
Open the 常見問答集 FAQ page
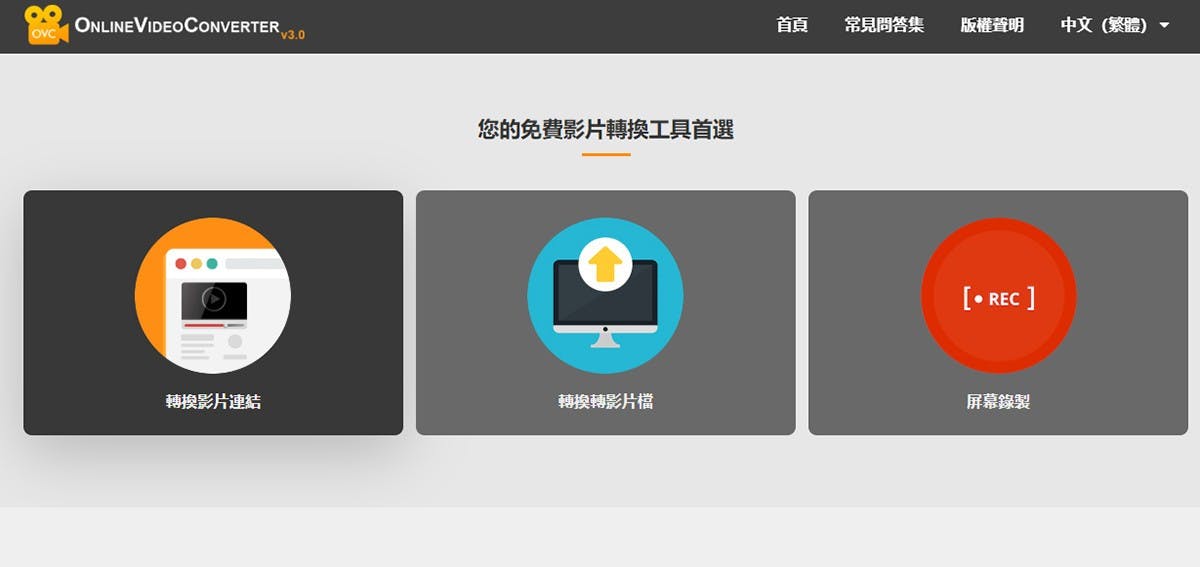click(884, 25)
